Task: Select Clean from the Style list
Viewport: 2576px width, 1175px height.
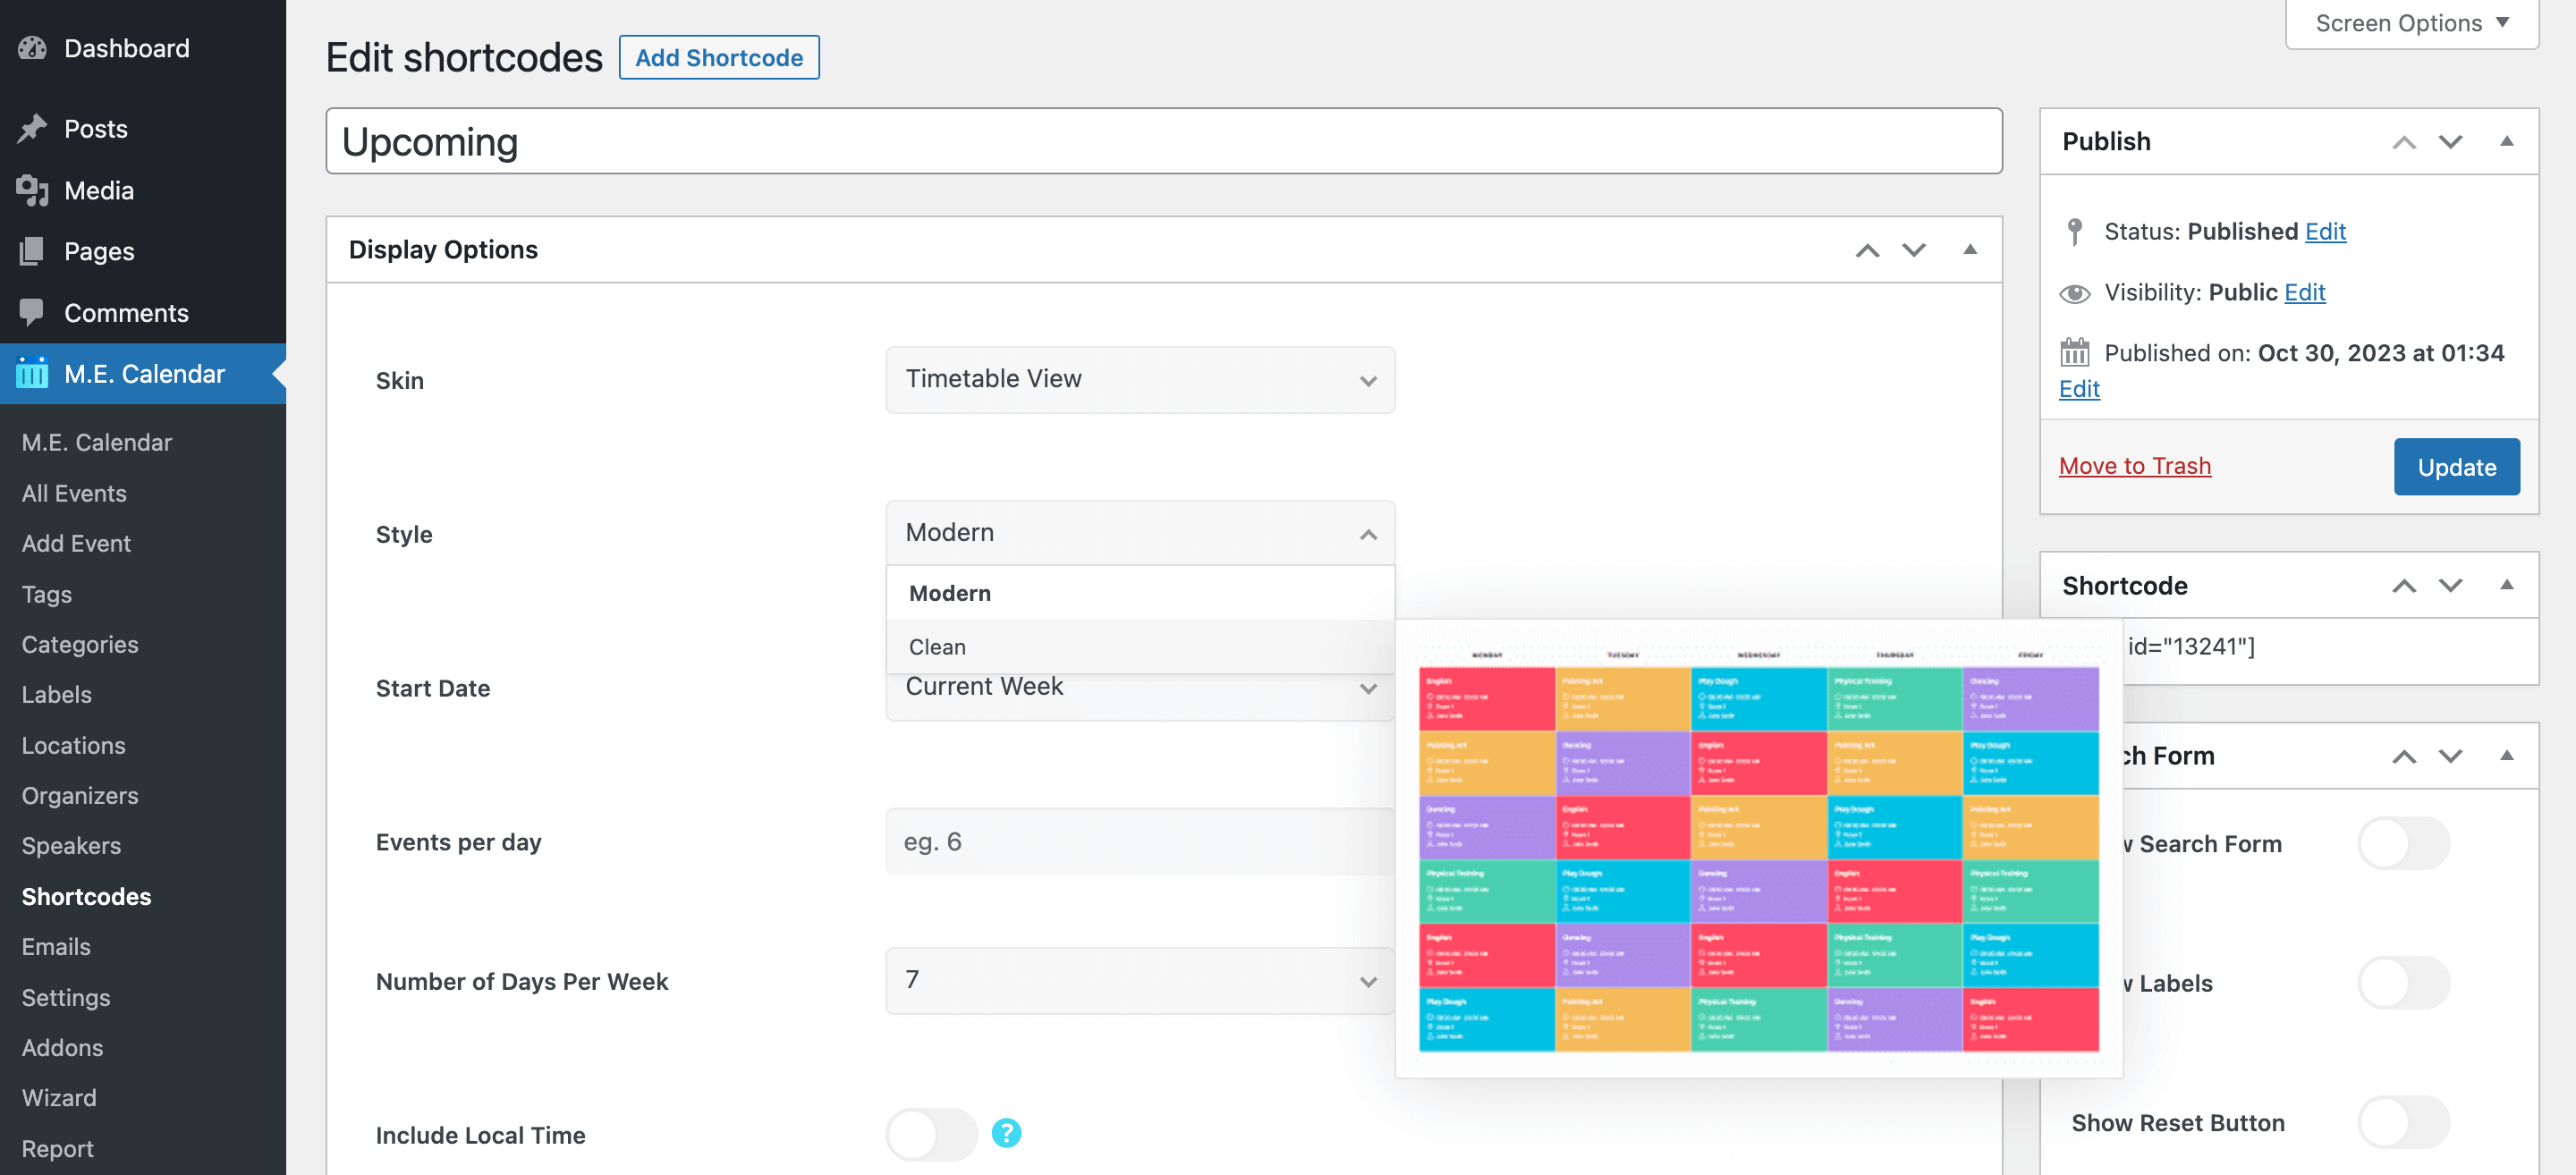Action: coord(937,647)
